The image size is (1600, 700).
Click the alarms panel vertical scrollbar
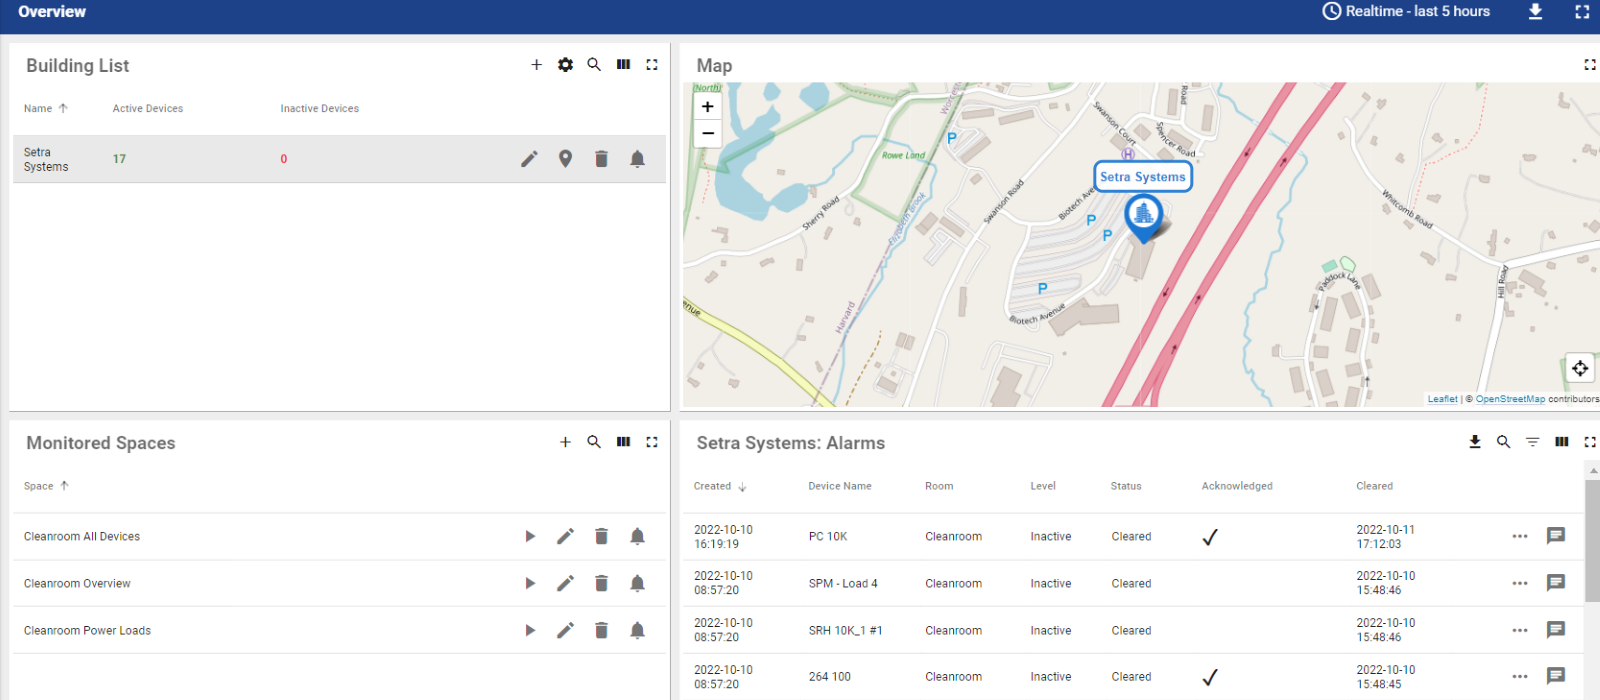[1592, 540]
